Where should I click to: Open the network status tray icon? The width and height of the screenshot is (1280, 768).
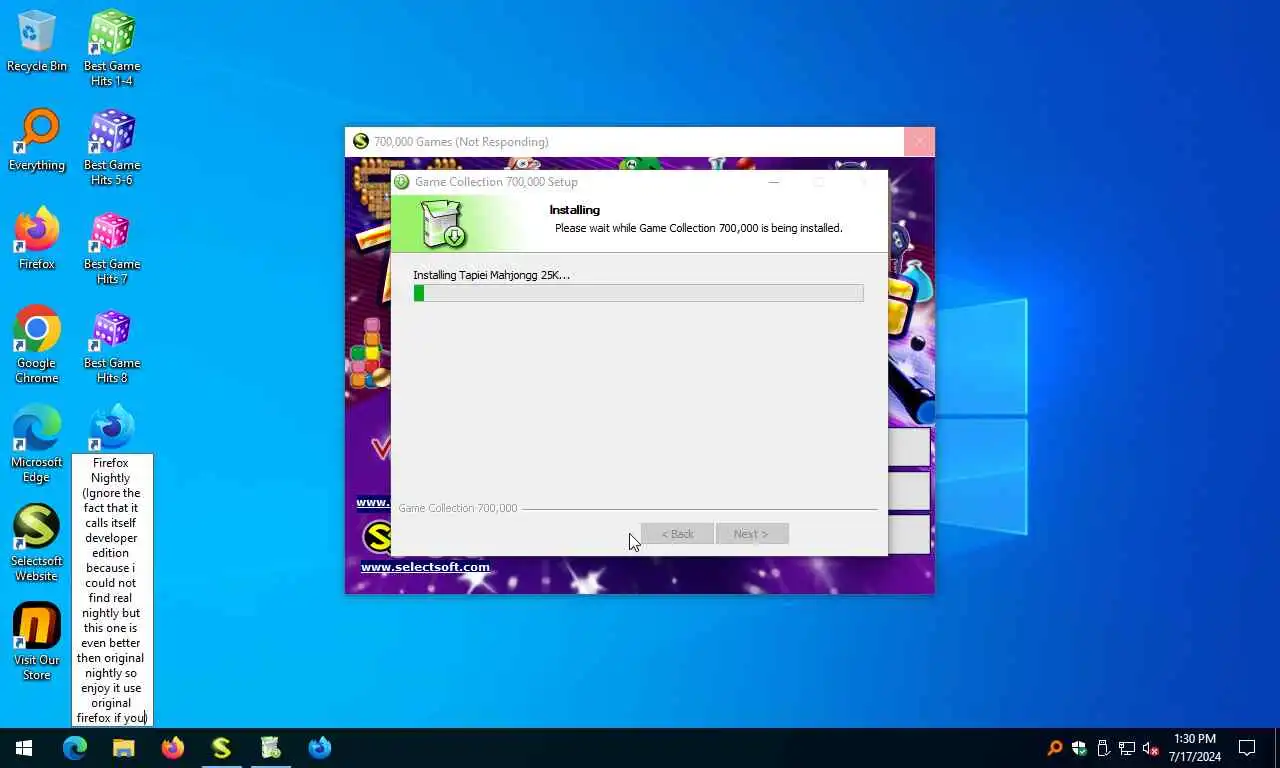click(x=1127, y=748)
